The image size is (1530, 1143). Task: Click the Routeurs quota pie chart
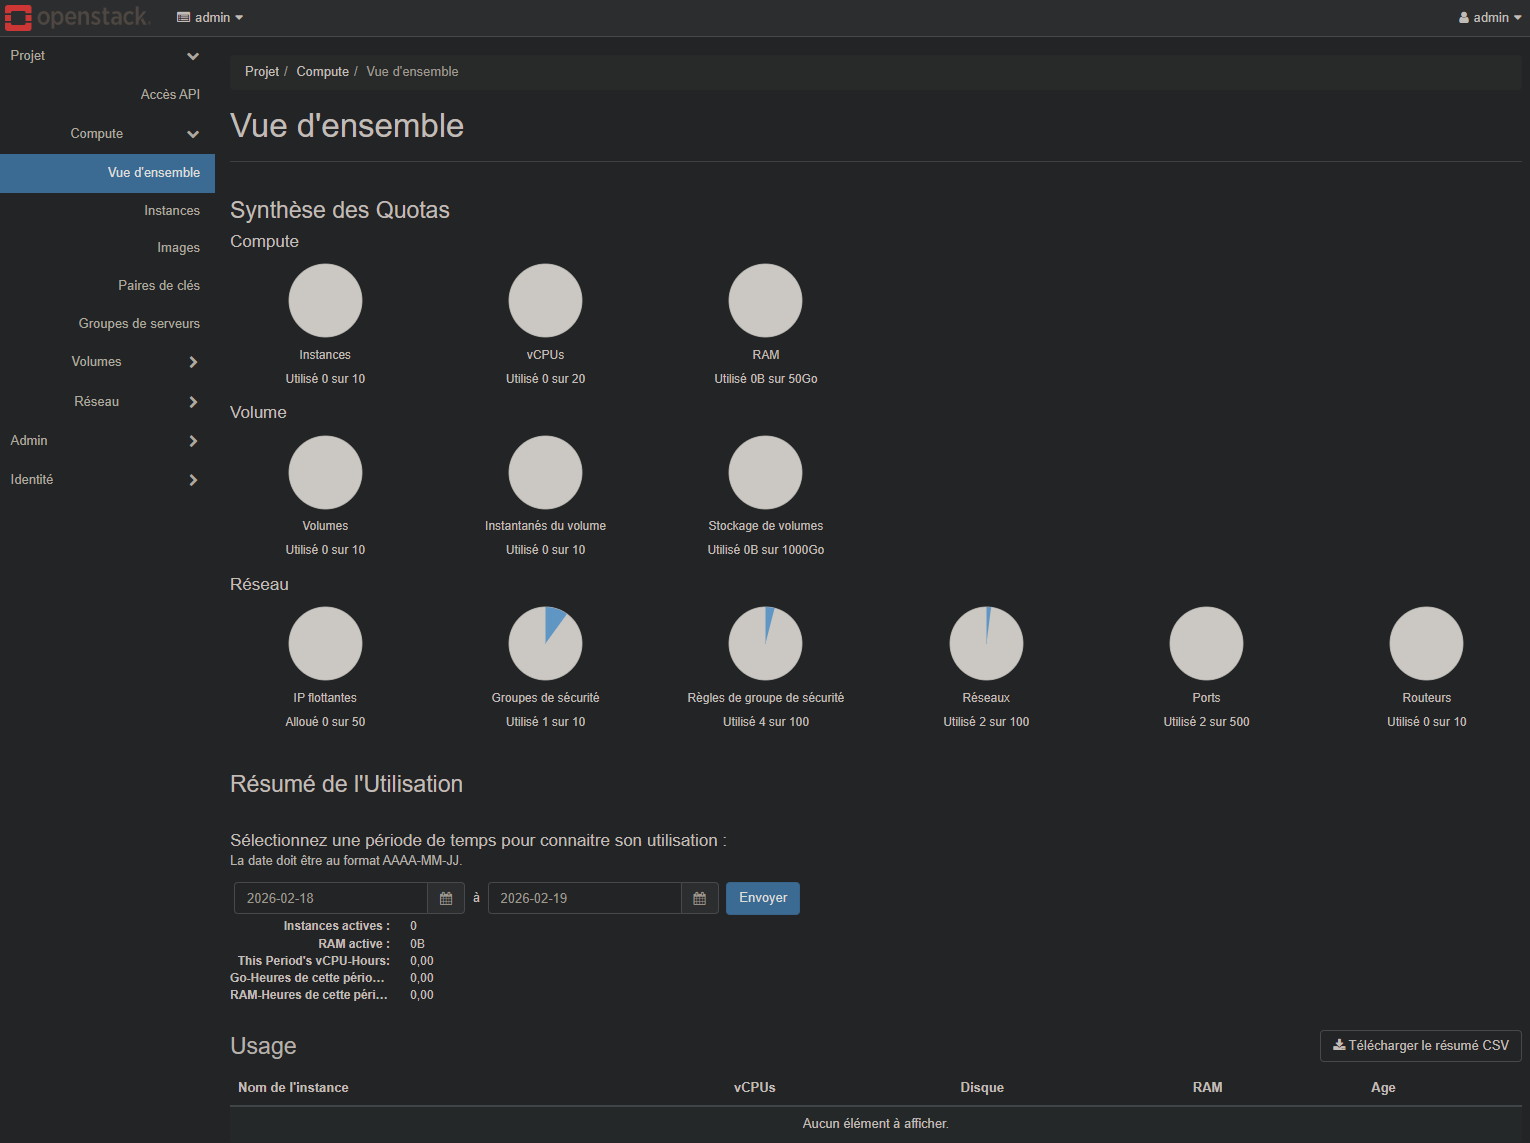(x=1426, y=643)
